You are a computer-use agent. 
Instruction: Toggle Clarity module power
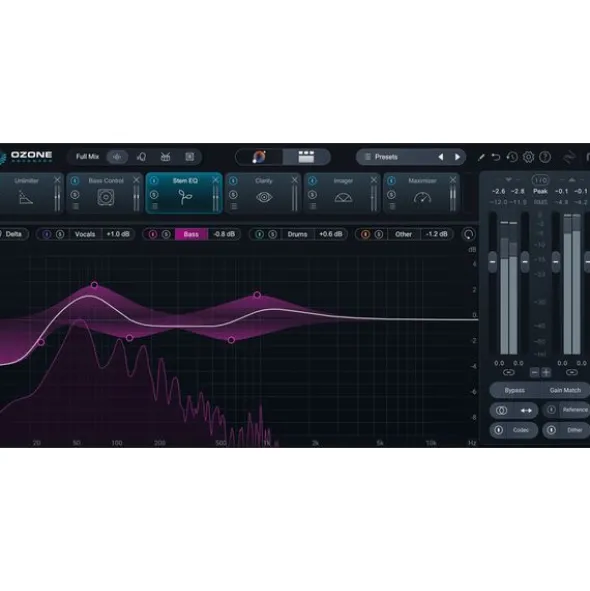tap(233, 181)
